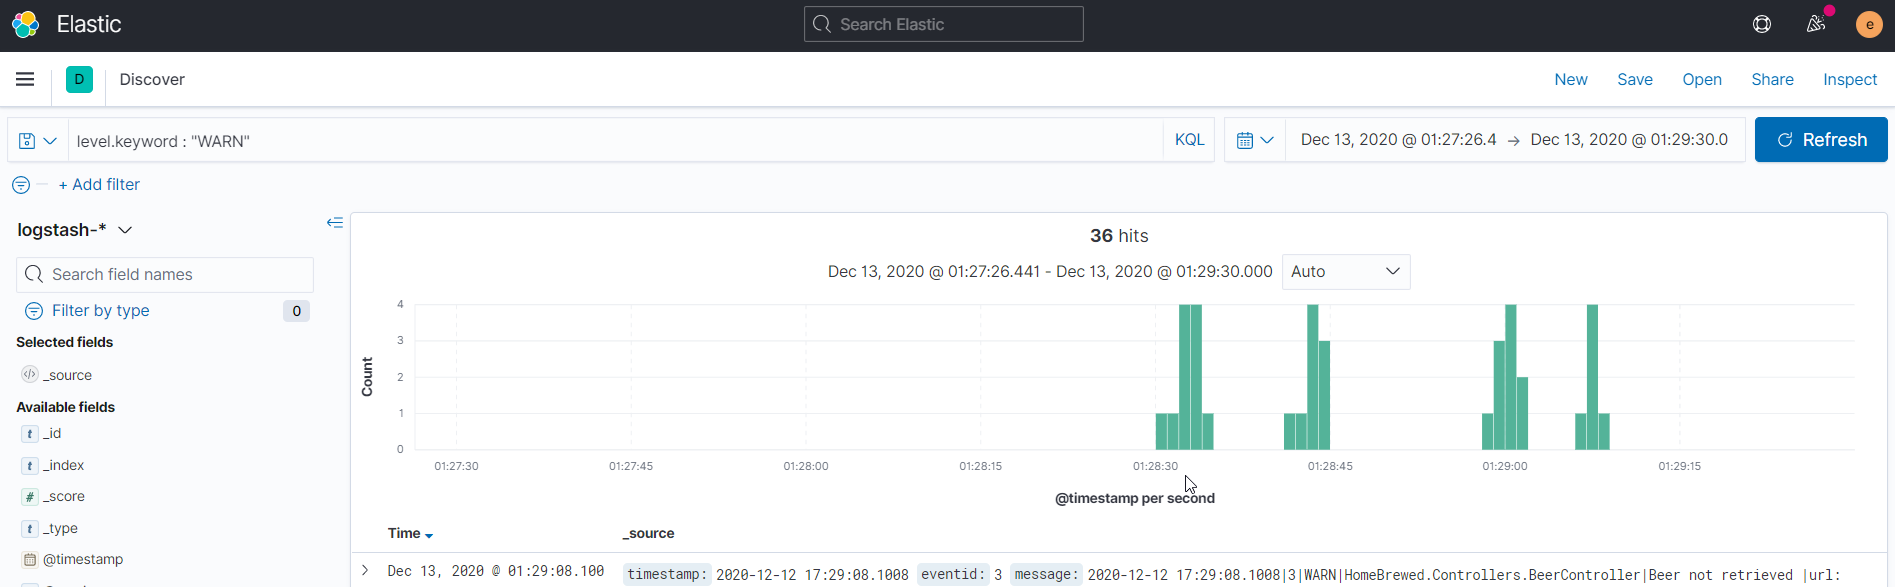This screenshot has width=1895, height=587.
Task: Select the _id available field
Action: 52,434
